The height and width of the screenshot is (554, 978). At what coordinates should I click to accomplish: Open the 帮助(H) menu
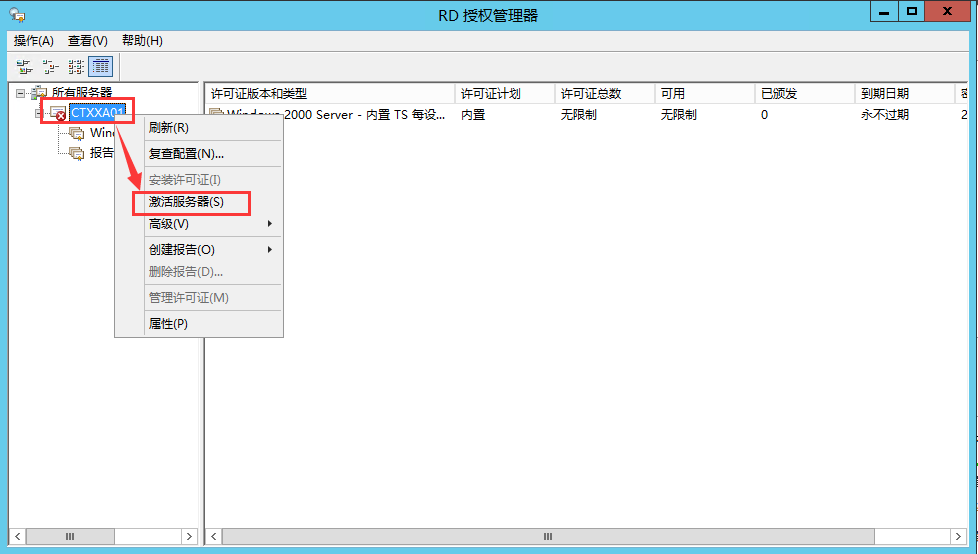click(x=142, y=41)
